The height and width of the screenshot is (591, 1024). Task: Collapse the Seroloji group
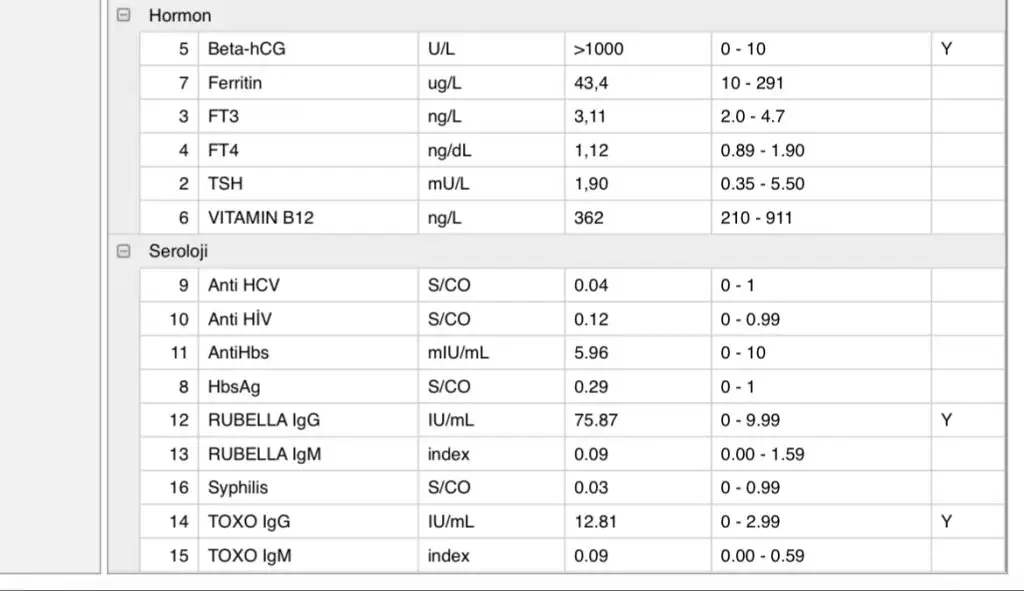(x=124, y=252)
